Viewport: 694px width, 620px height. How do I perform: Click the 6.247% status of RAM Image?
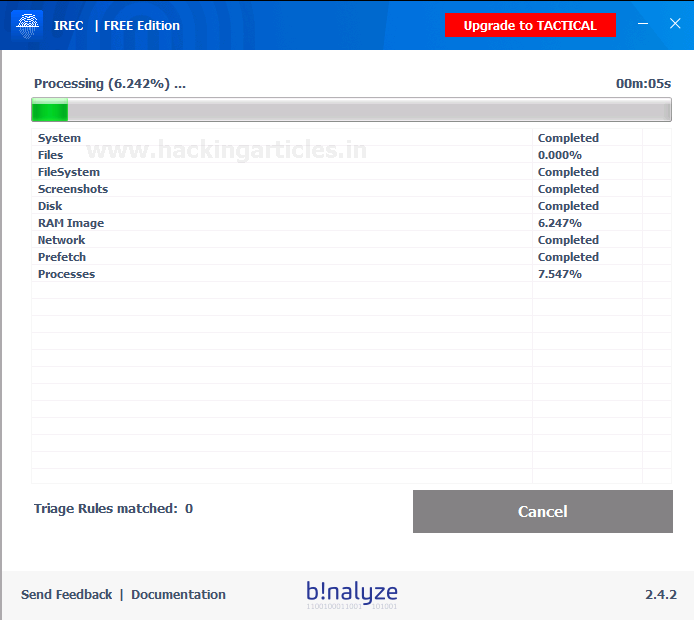click(559, 223)
